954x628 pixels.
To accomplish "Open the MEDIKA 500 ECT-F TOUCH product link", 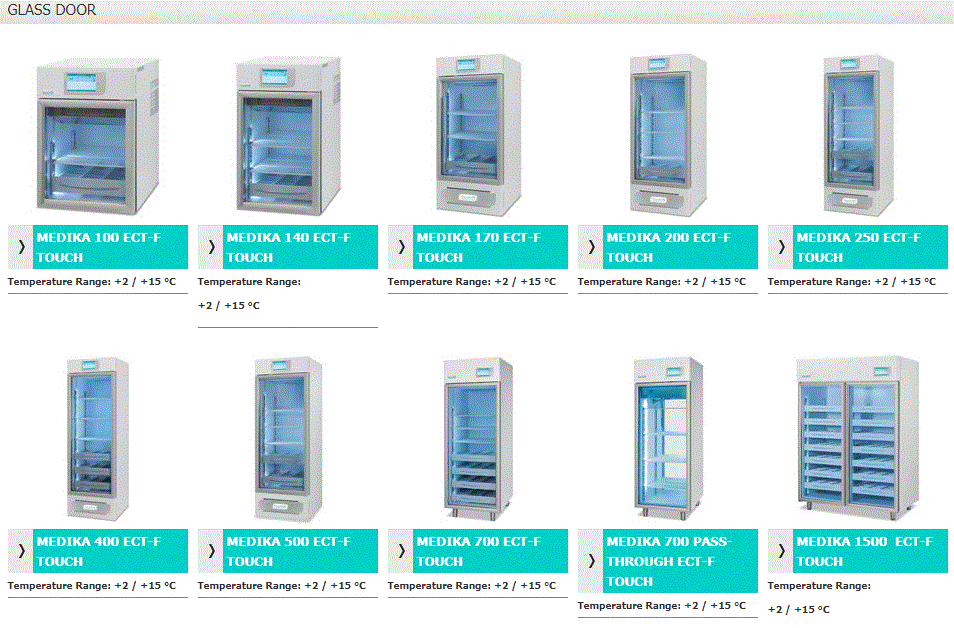I will tap(300, 551).
